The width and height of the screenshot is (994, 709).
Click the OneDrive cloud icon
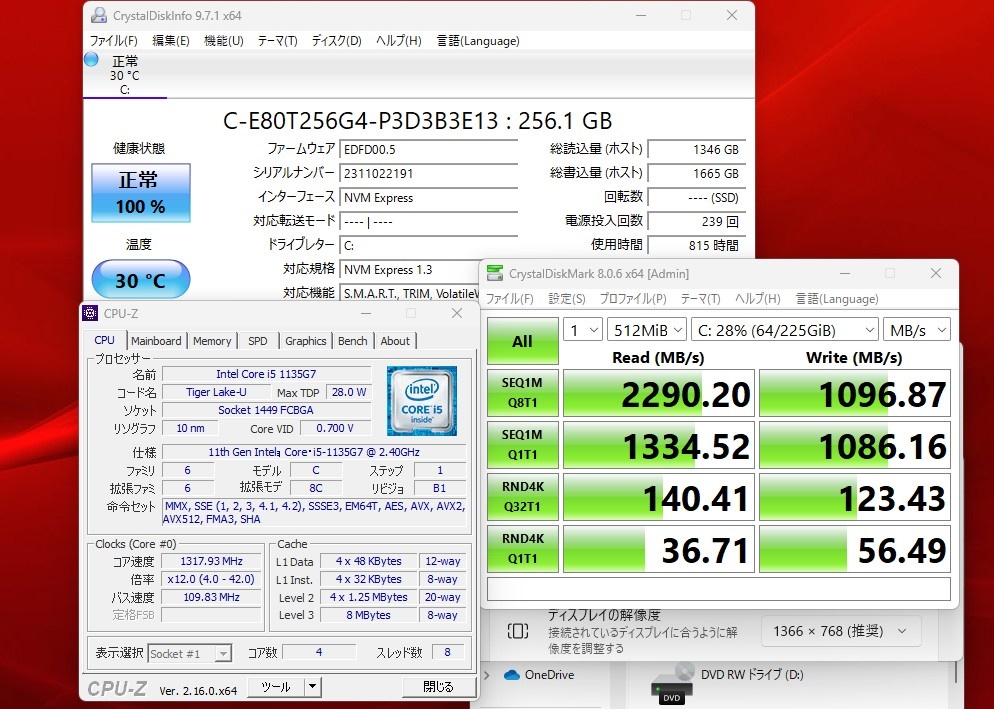[x=512, y=675]
